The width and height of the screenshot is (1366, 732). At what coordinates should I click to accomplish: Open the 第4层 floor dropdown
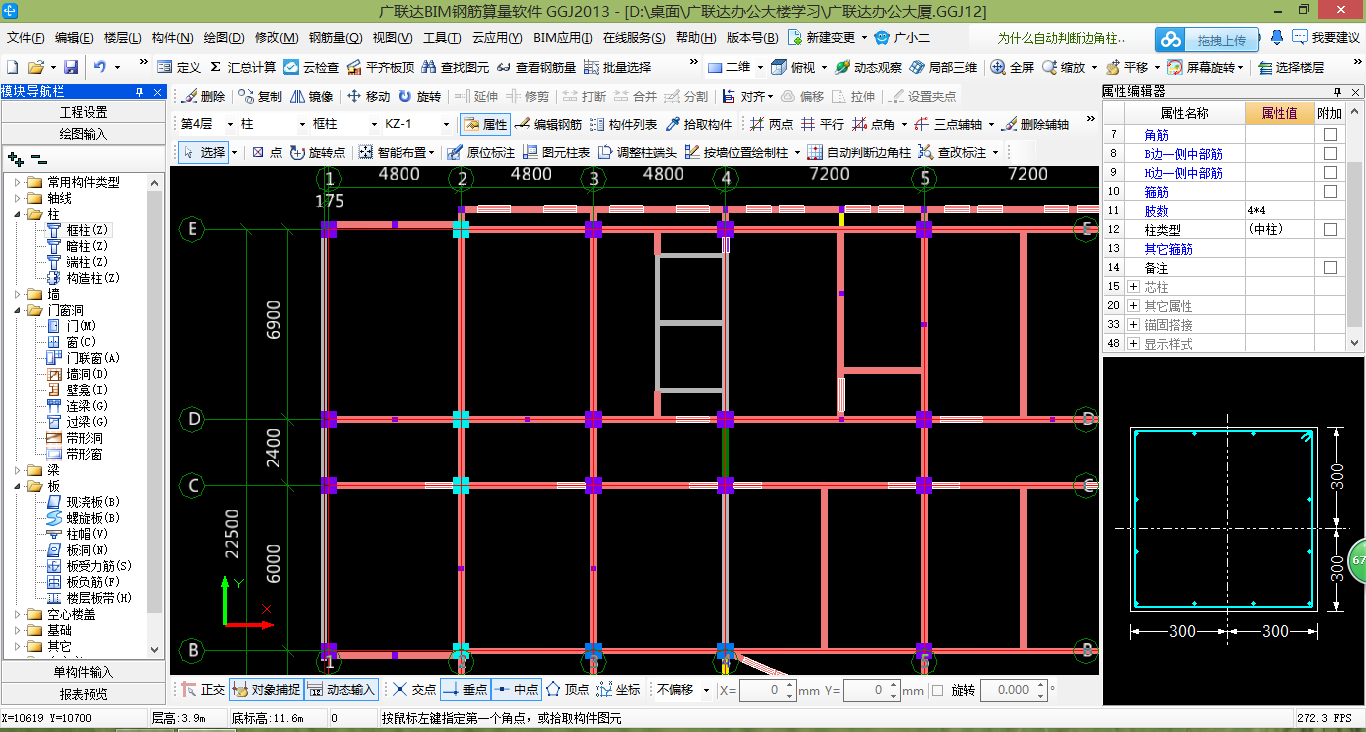pyautogui.click(x=230, y=125)
